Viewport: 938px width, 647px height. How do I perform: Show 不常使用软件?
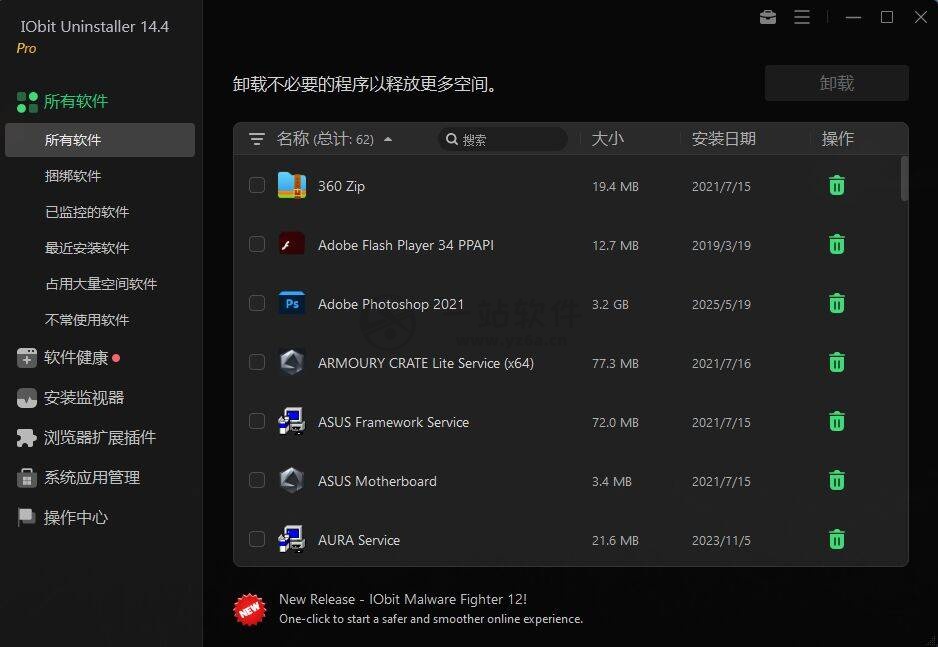click(87, 319)
